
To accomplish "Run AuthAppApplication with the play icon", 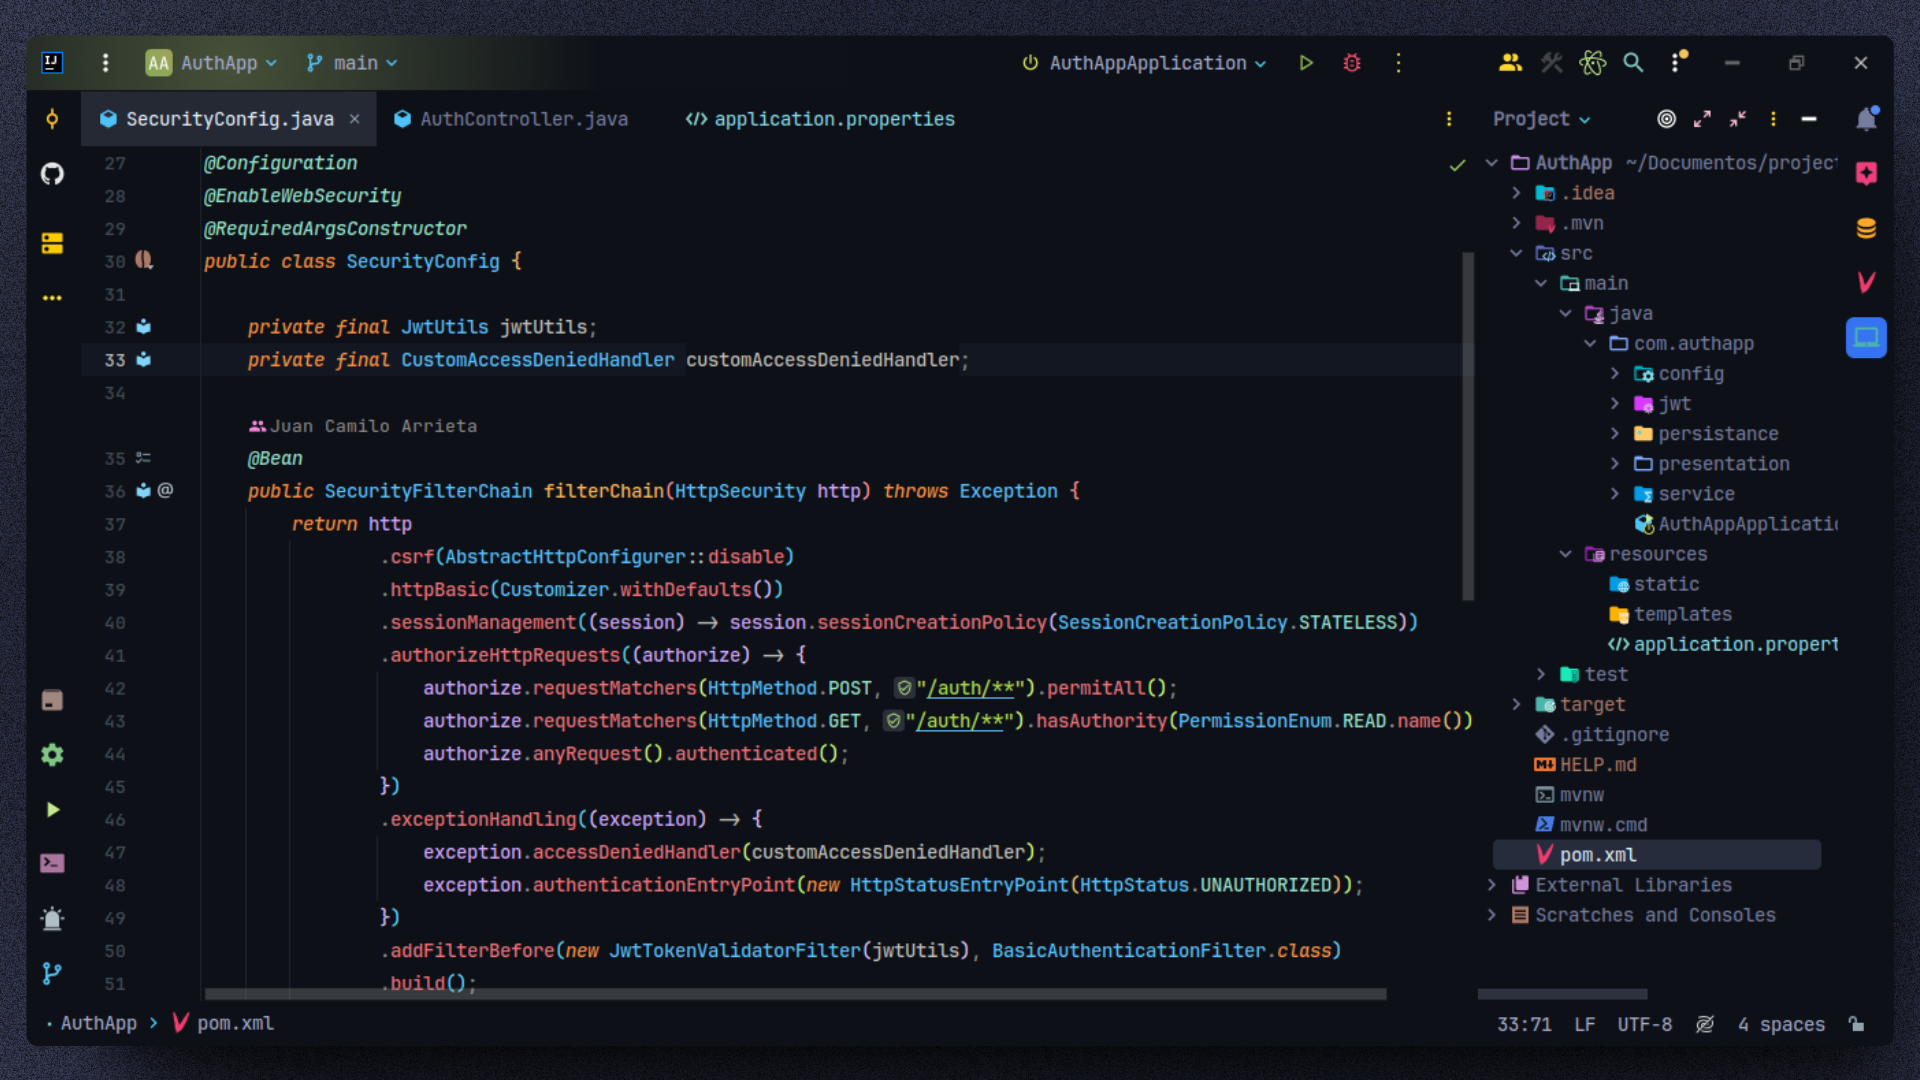I will coord(1306,63).
